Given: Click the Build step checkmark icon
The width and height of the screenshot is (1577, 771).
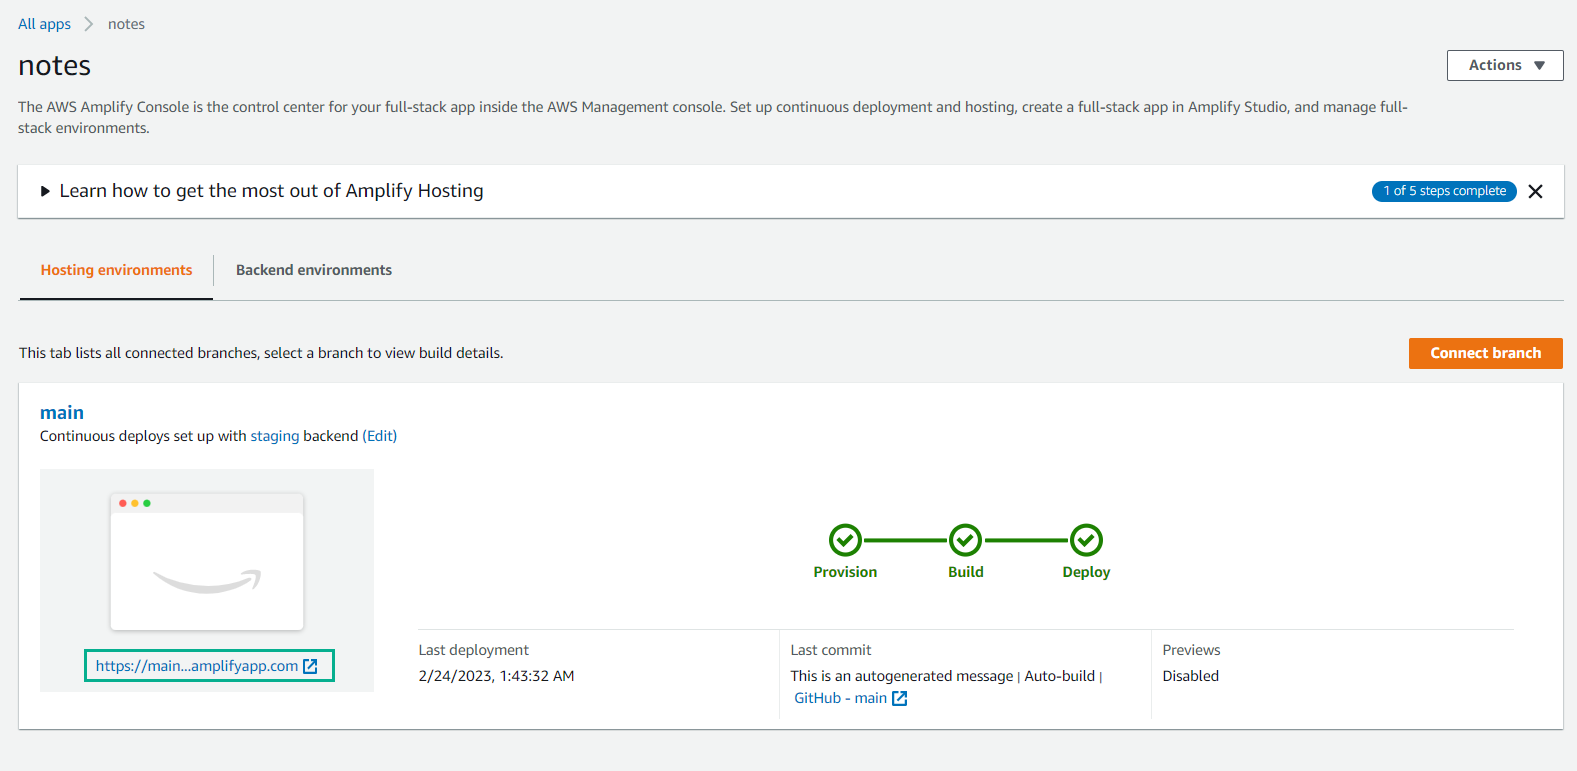Looking at the screenshot, I should (x=965, y=540).
